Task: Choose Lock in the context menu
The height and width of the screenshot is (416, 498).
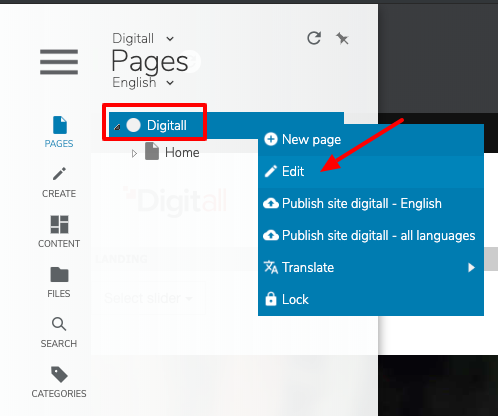Action: 371,300
